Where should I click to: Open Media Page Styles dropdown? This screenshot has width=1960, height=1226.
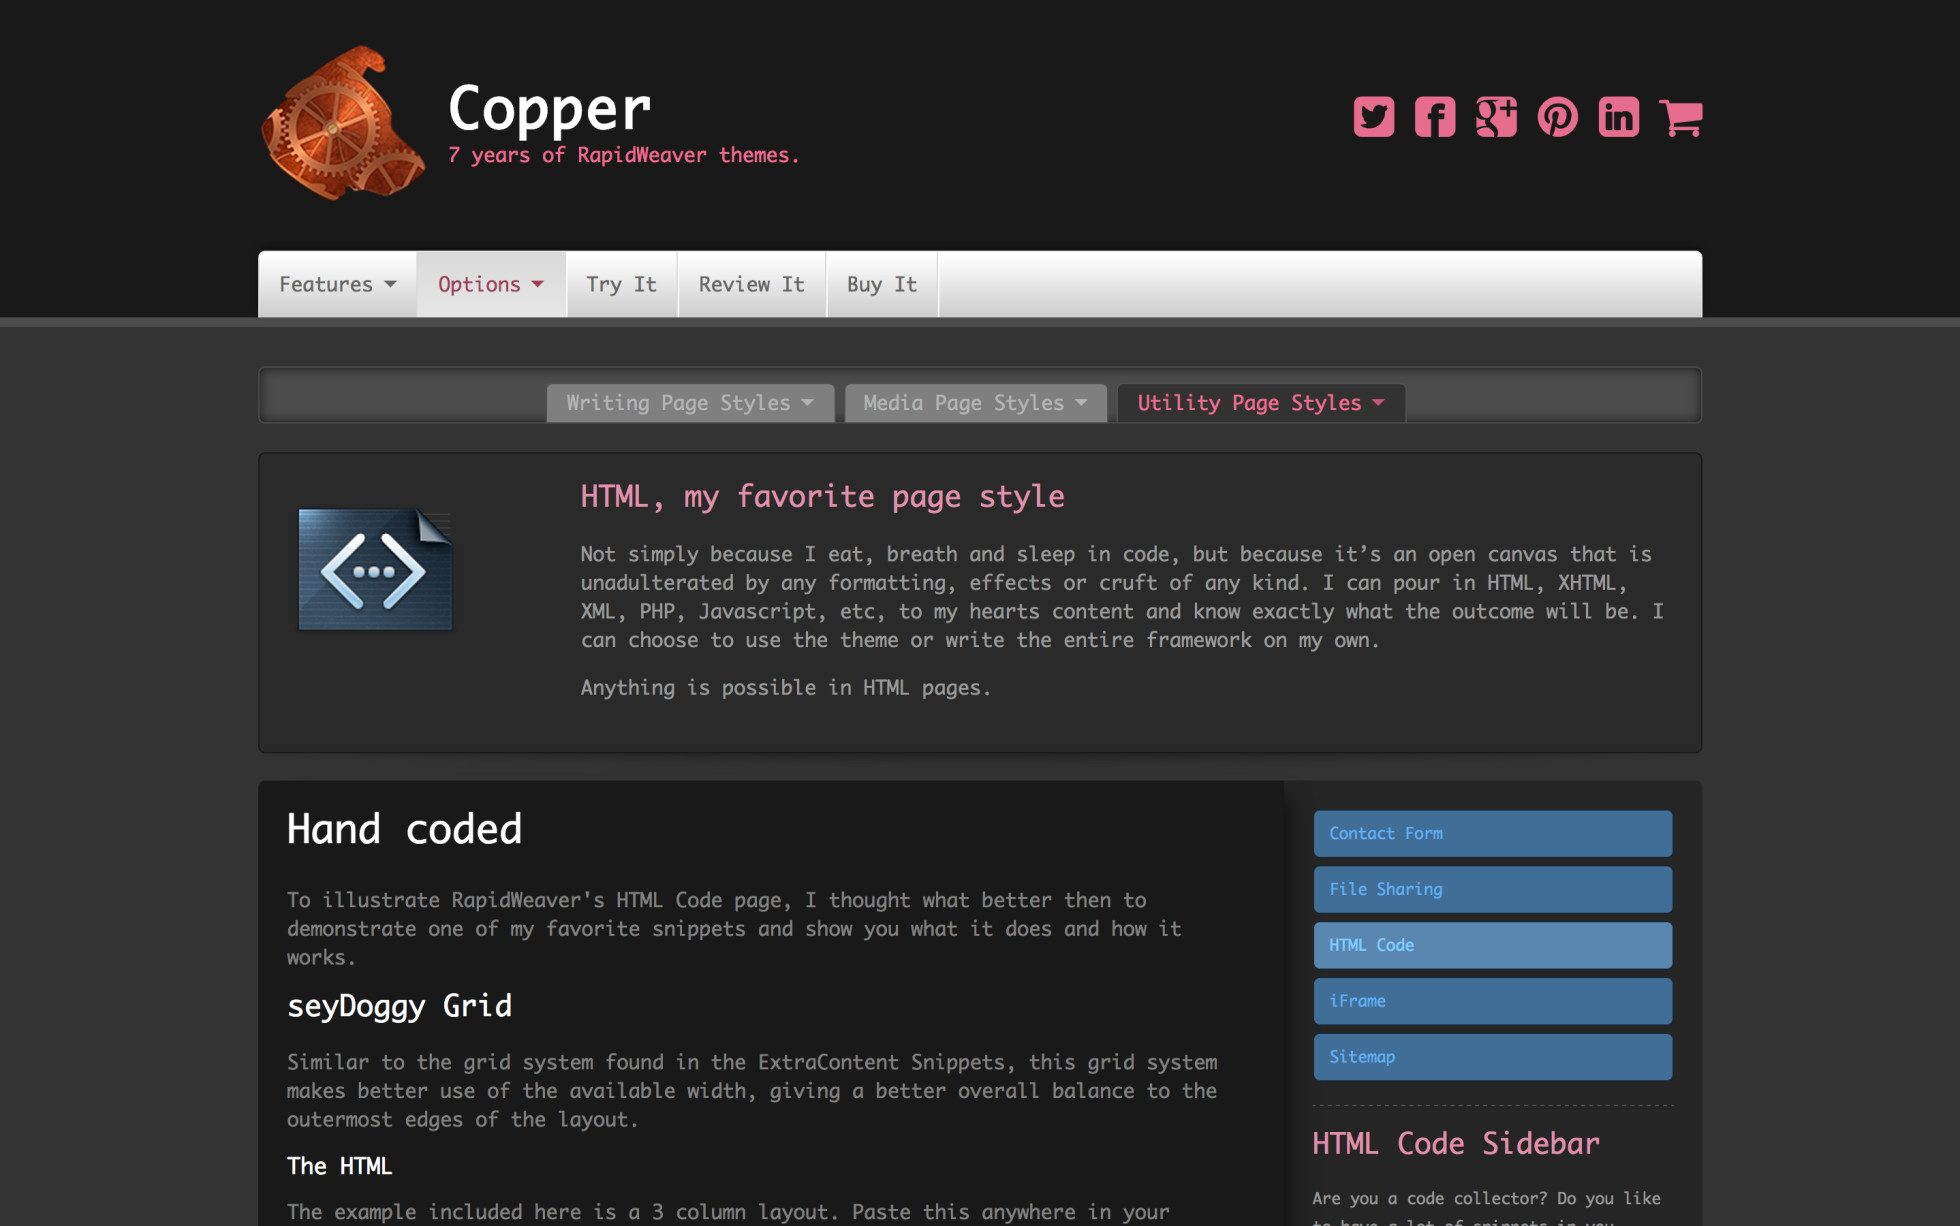(974, 403)
